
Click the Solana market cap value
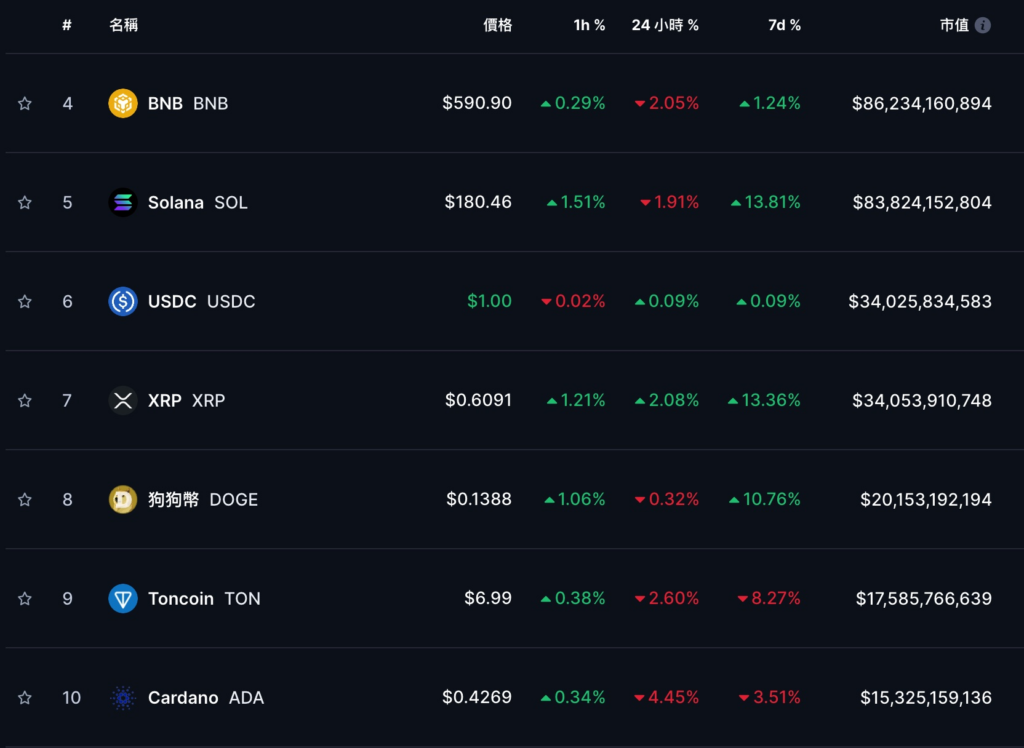click(x=922, y=203)
